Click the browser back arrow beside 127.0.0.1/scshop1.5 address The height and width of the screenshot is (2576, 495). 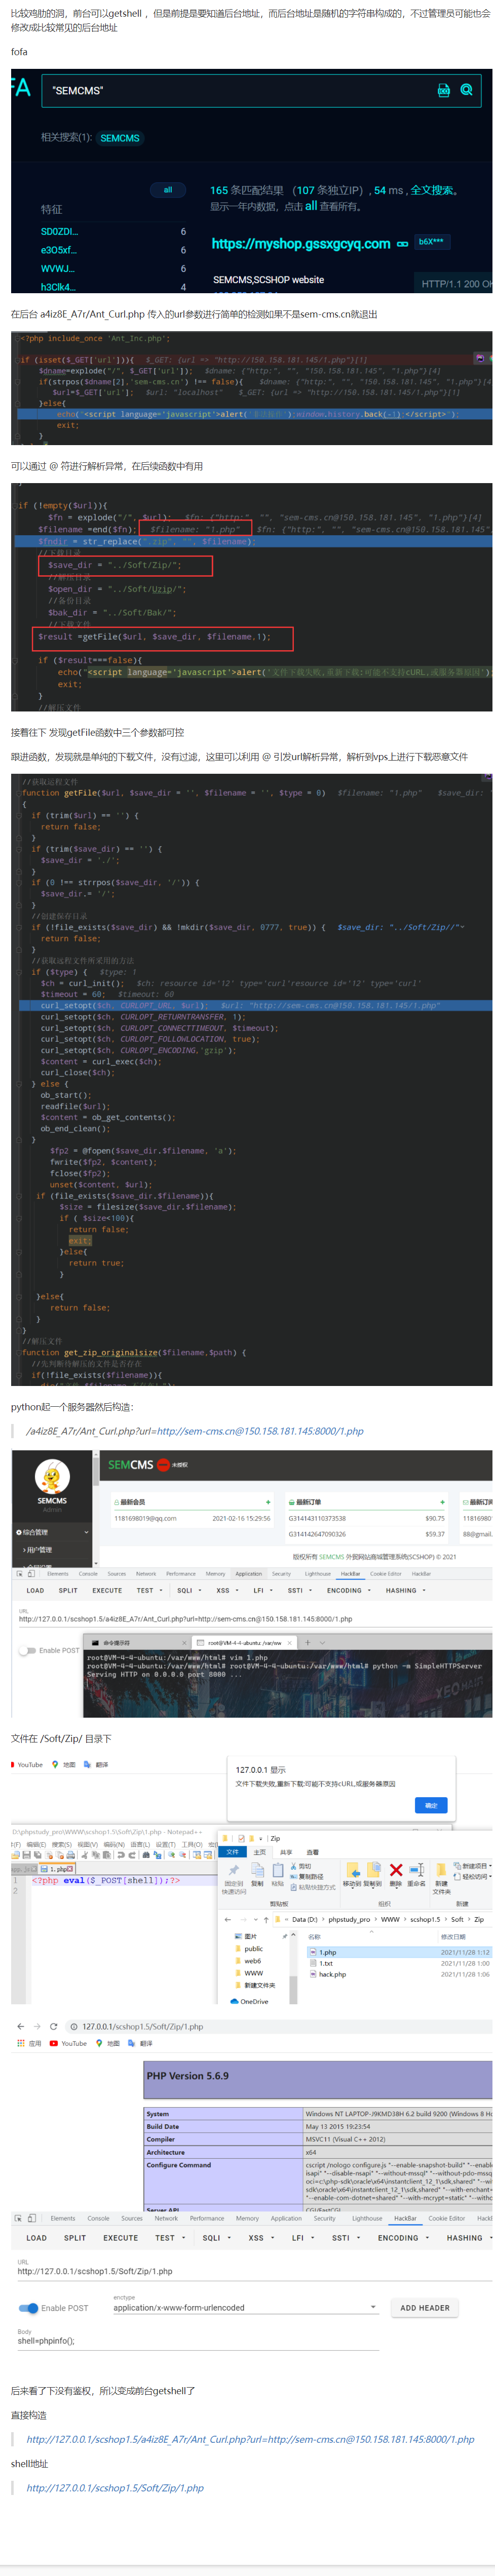point(20,2027)
